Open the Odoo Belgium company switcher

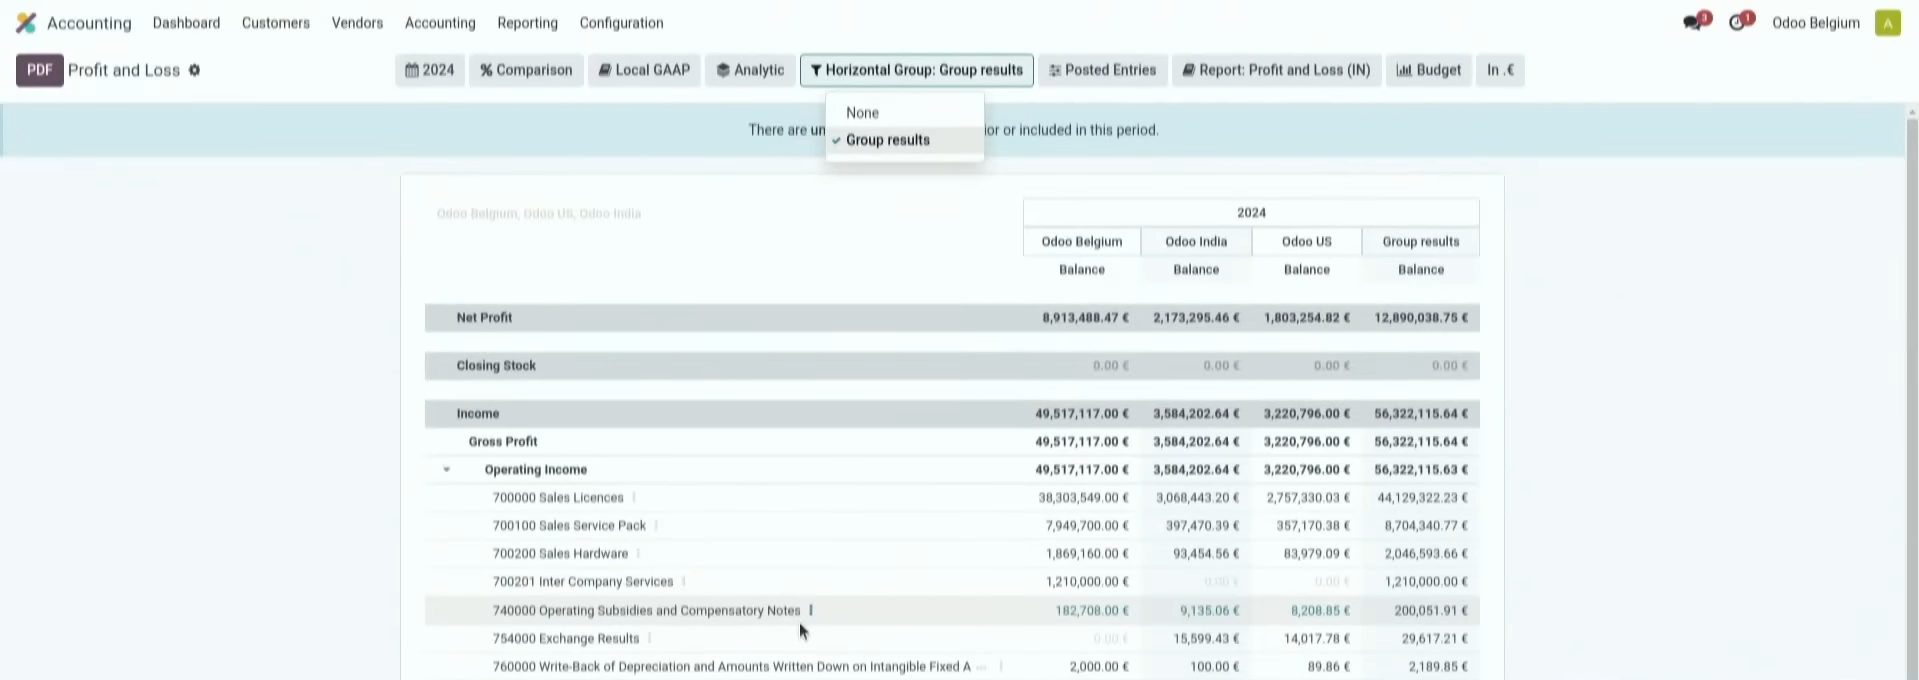[x=1815, y=22]
